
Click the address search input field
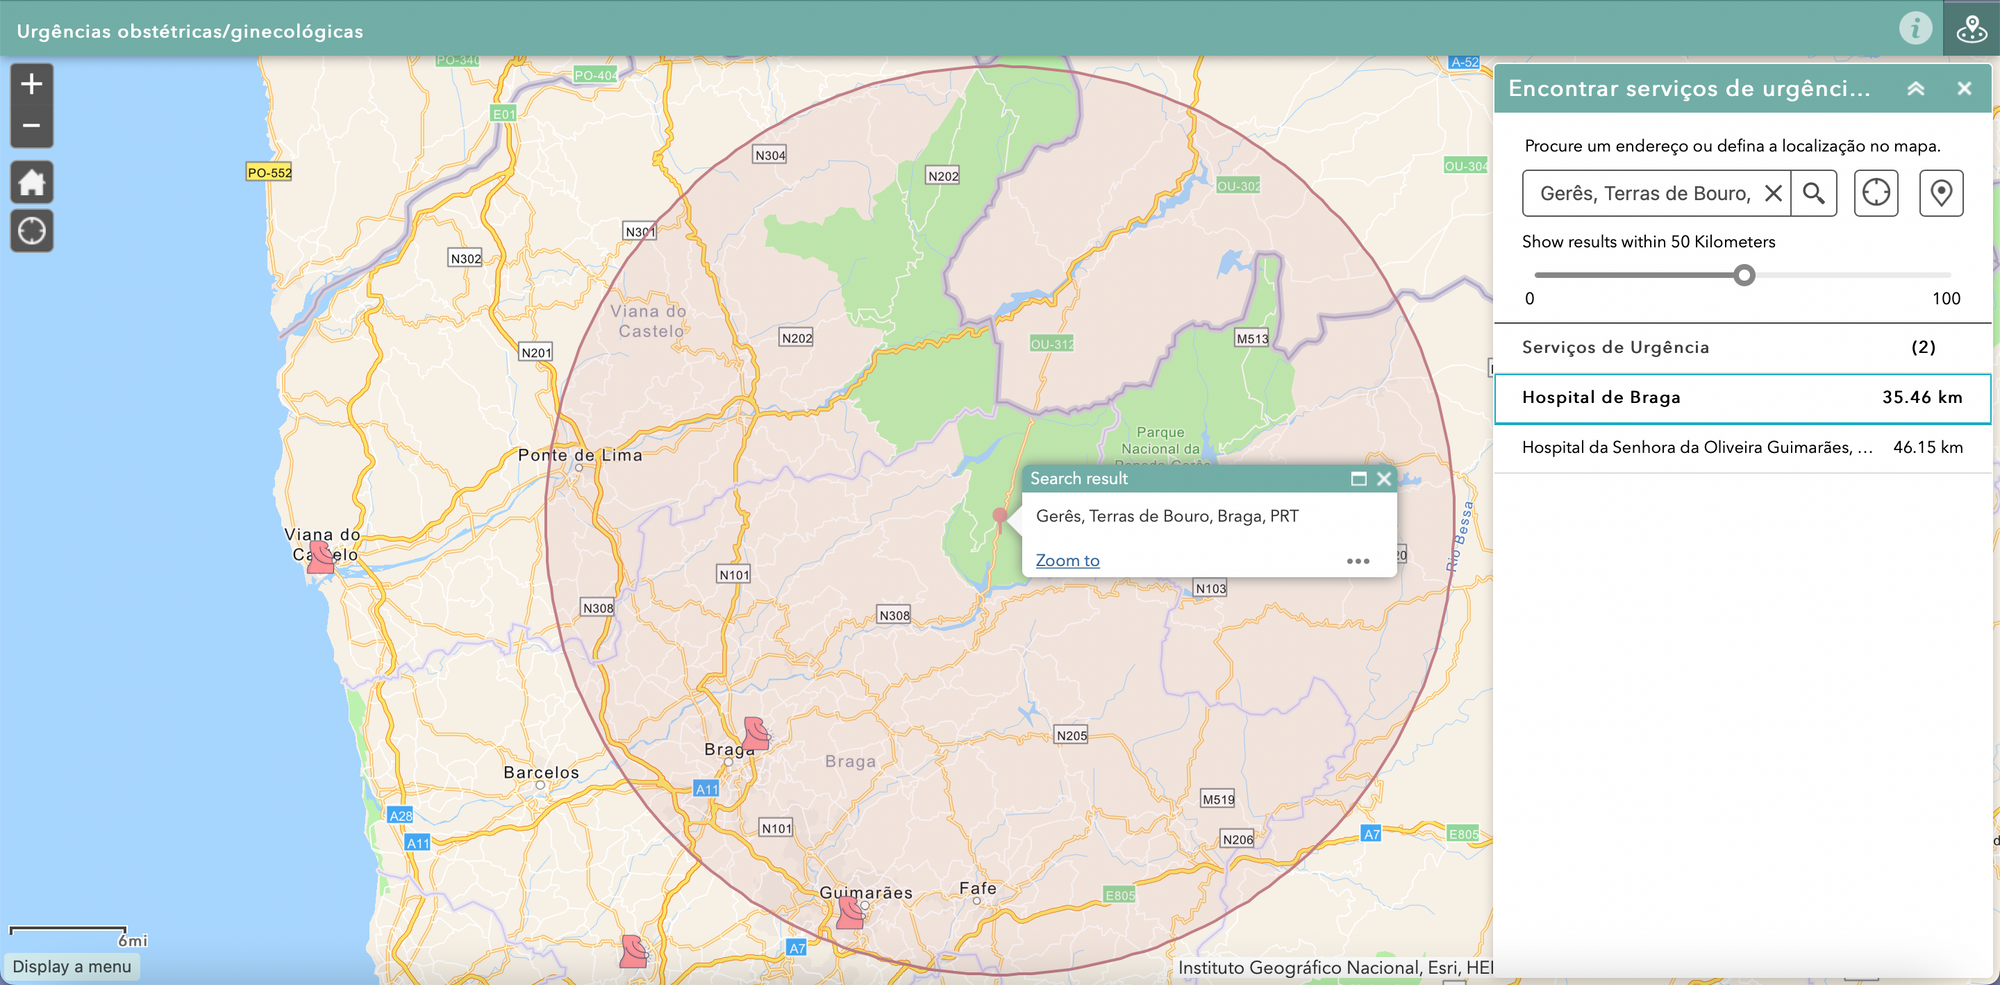(1645, 193)
